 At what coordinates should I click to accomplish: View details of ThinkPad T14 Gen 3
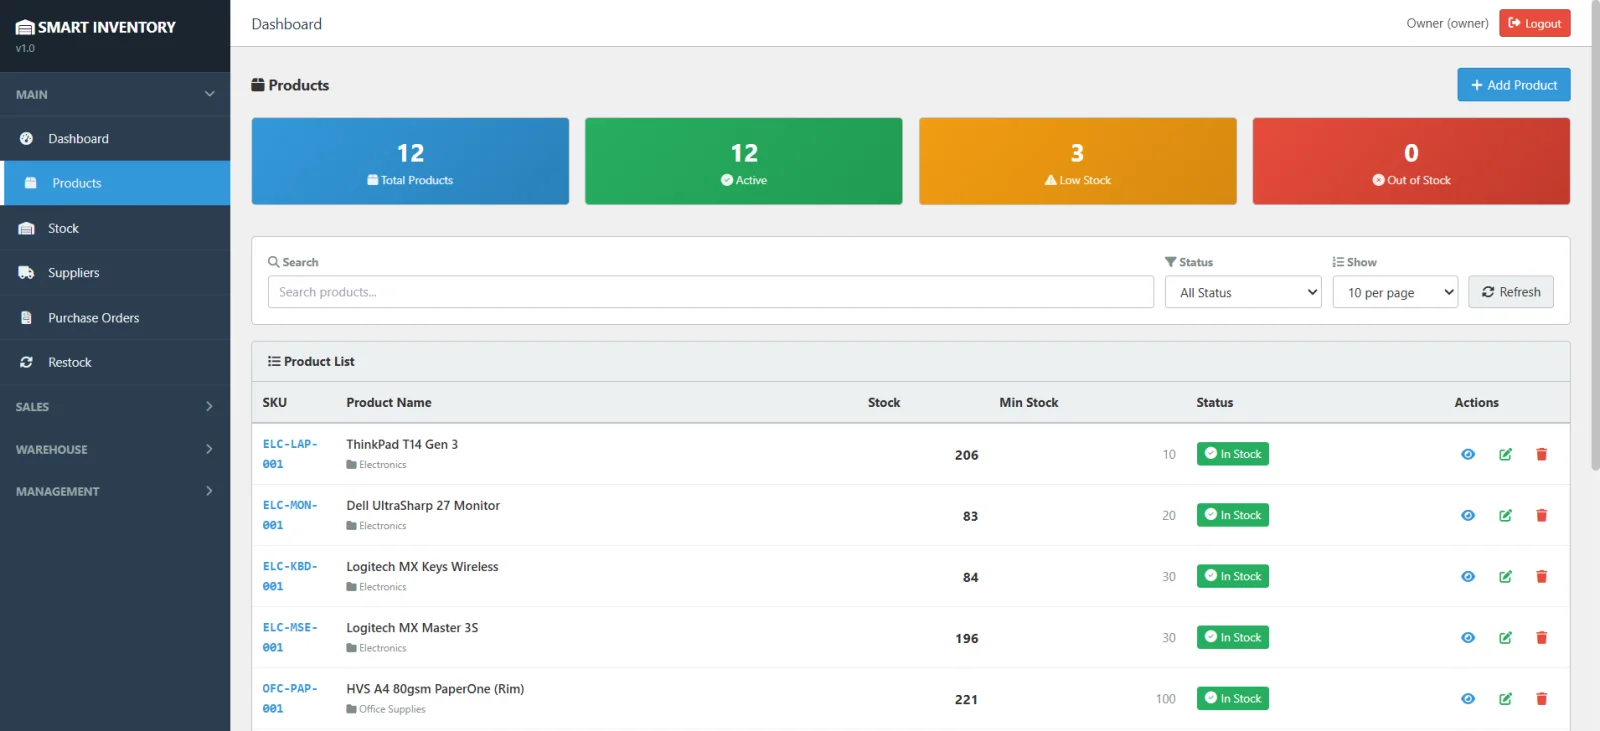1468,454
